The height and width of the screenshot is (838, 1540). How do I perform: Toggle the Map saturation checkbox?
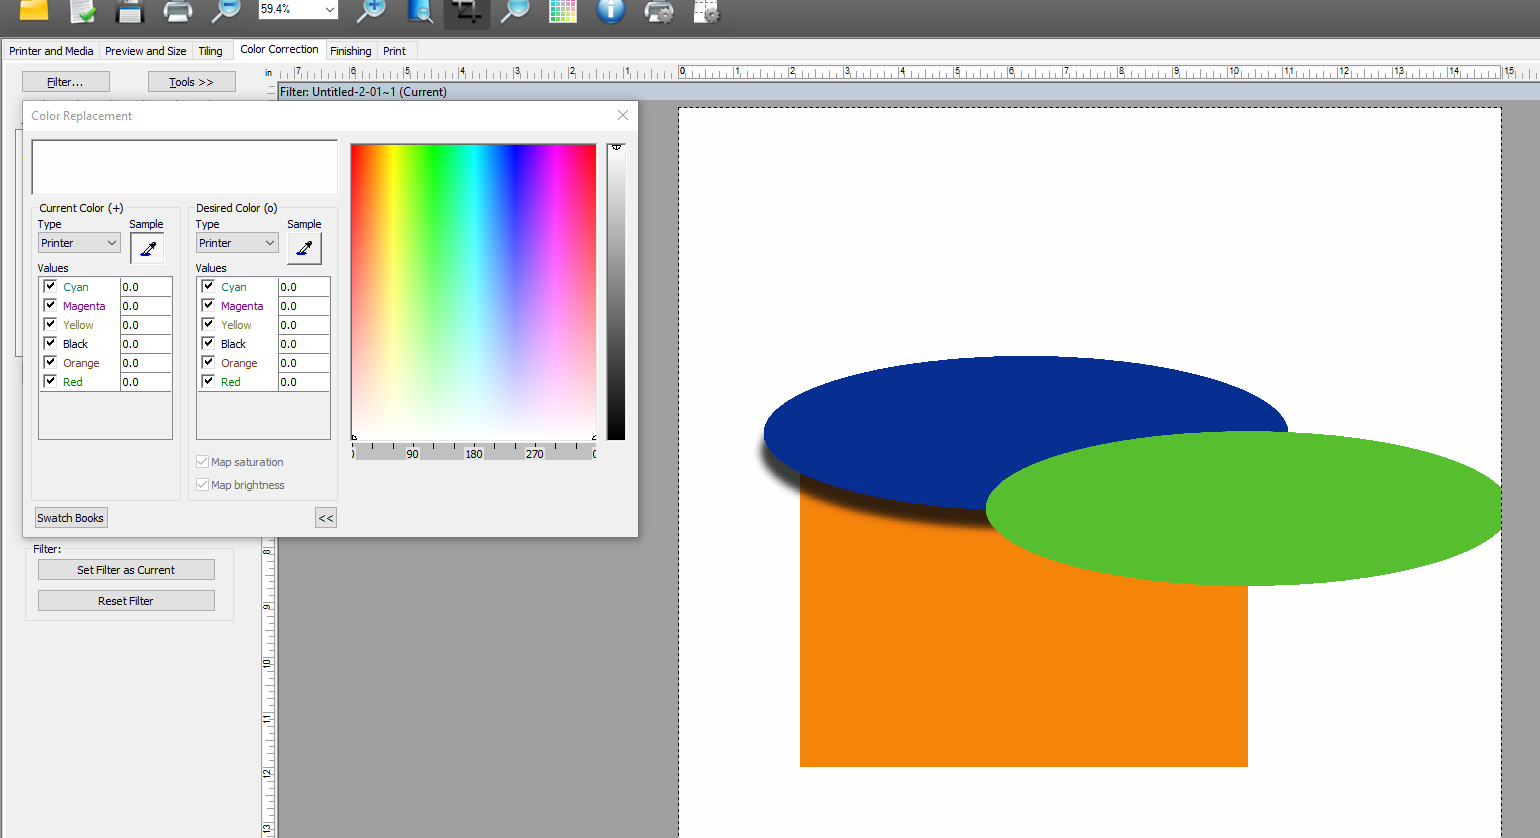point(202,462)
